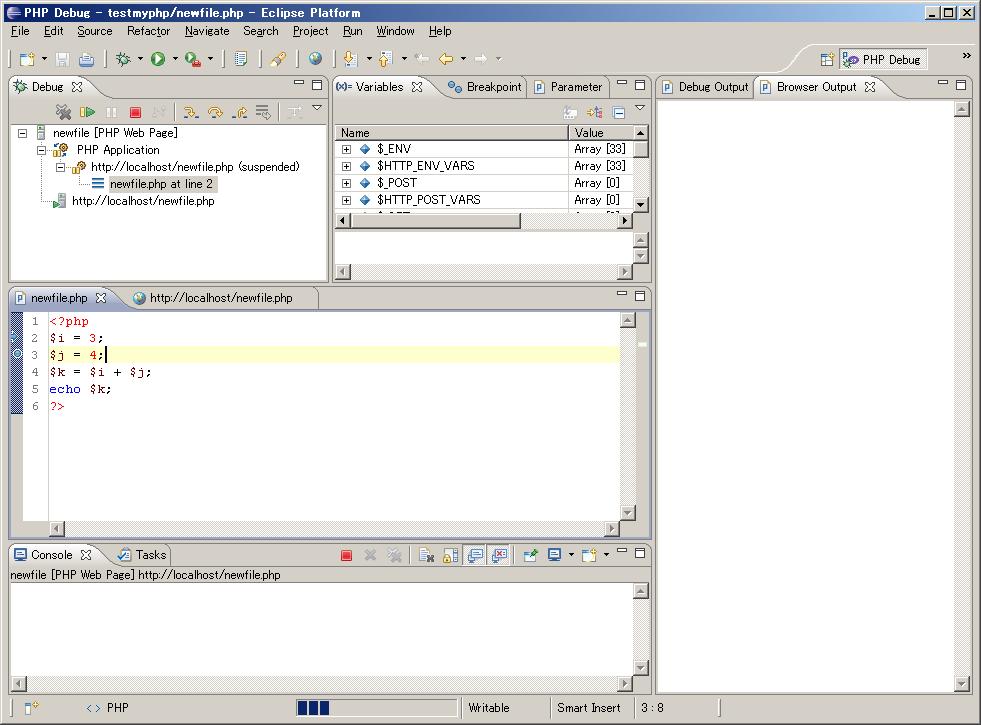Click the Step Return icon
Viewport: 981px width, 725px height.
pyautogui.click(x=239, y=113)
